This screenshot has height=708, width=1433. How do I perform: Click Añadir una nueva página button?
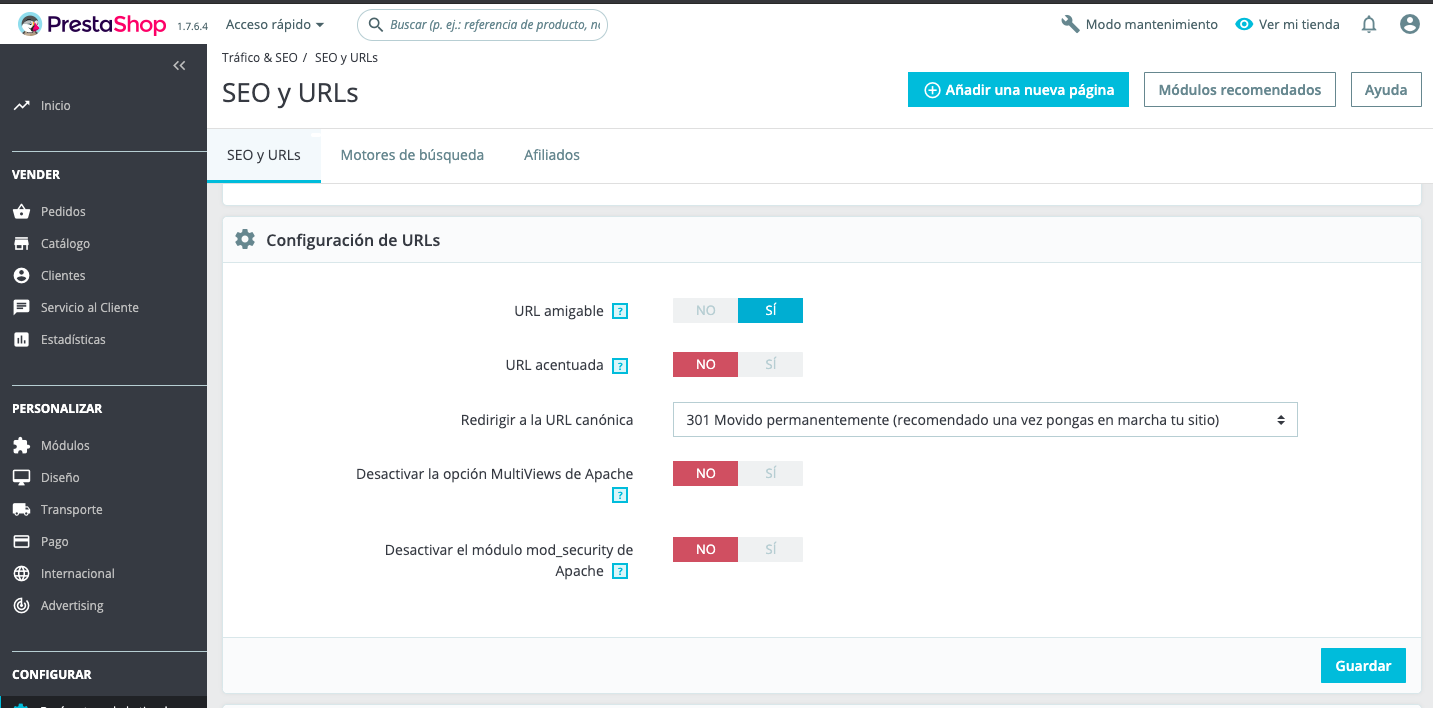[x=1018, y=90]
